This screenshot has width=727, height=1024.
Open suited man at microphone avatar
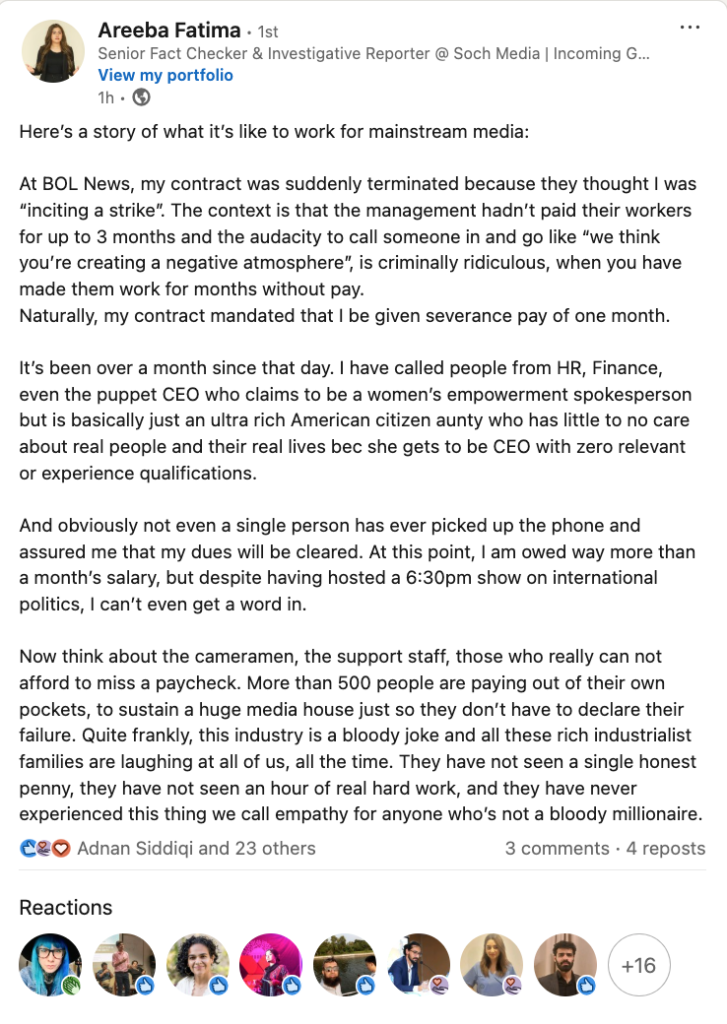point(418,965)
